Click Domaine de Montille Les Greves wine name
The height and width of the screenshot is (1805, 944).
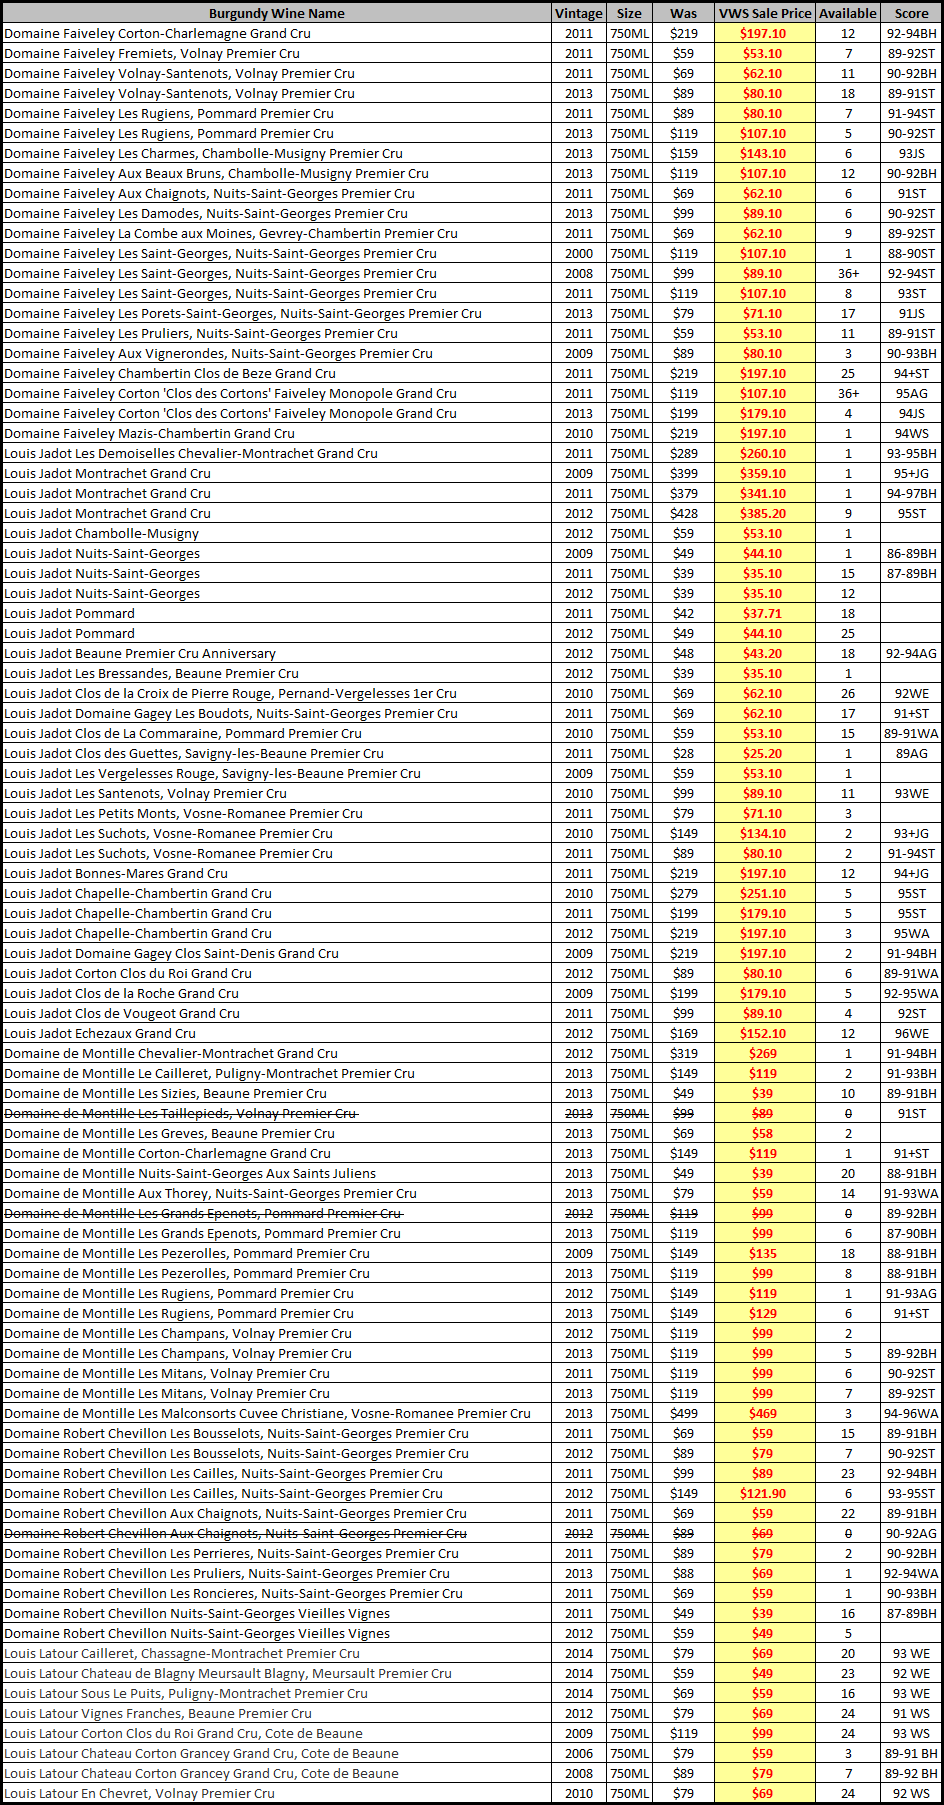[169, 1134]
